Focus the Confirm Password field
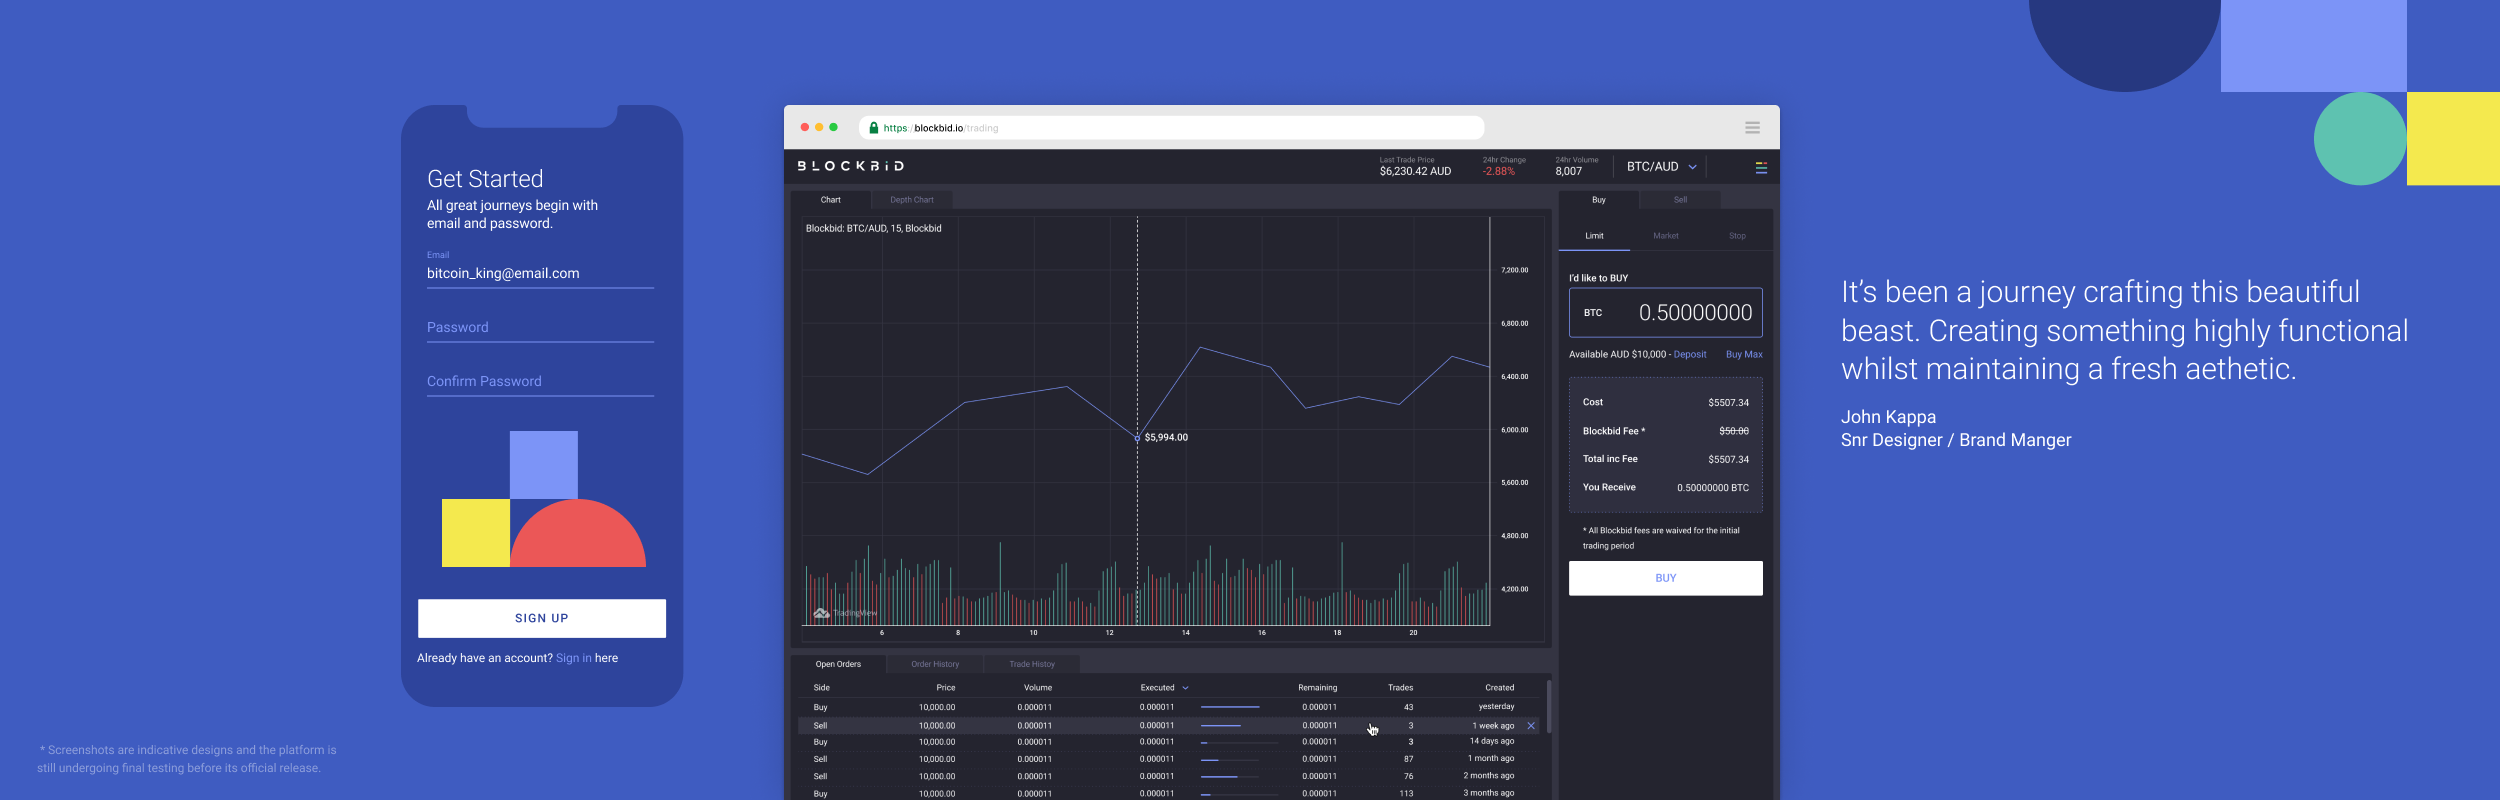This screenshot has height=800, width=2500. (540, 382)
